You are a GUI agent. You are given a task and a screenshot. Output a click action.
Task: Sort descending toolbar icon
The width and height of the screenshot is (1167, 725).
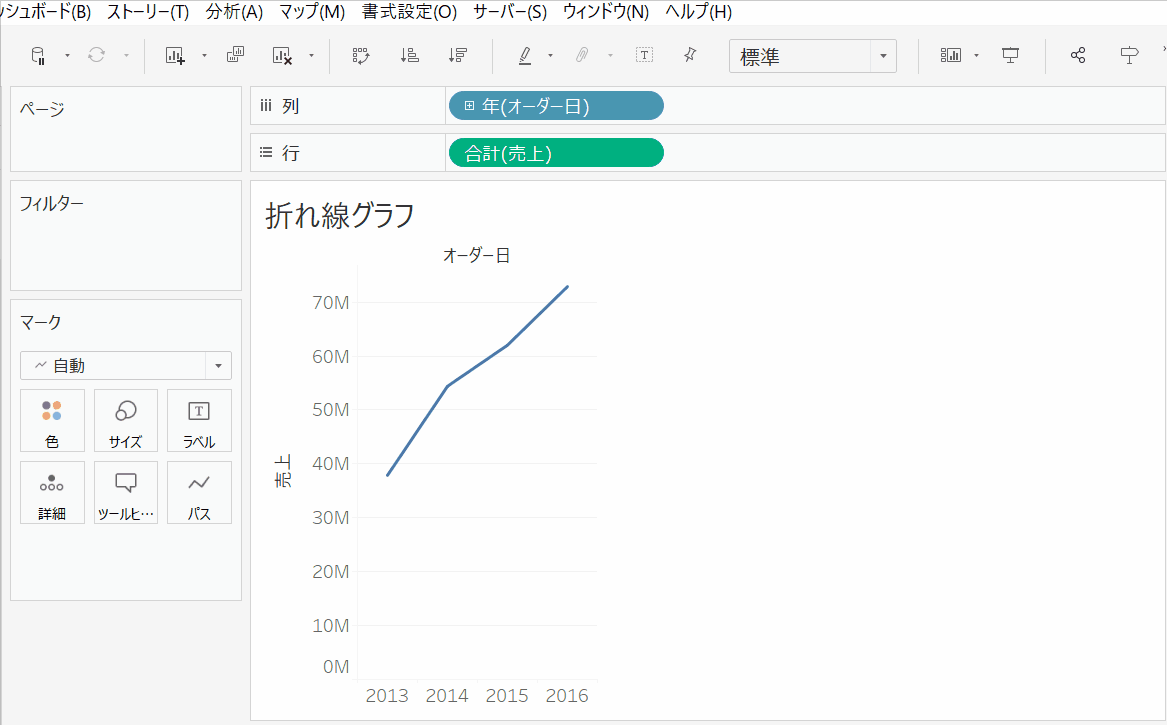click(x=458, y=56)
